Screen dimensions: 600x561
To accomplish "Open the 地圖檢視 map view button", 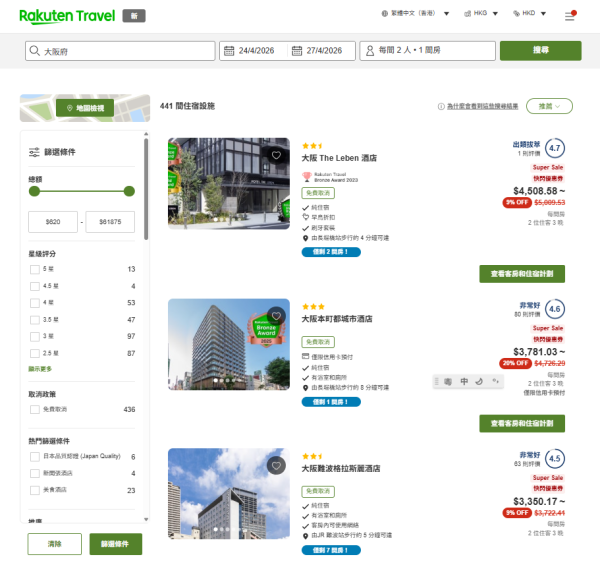I will (x=85, y=108).
